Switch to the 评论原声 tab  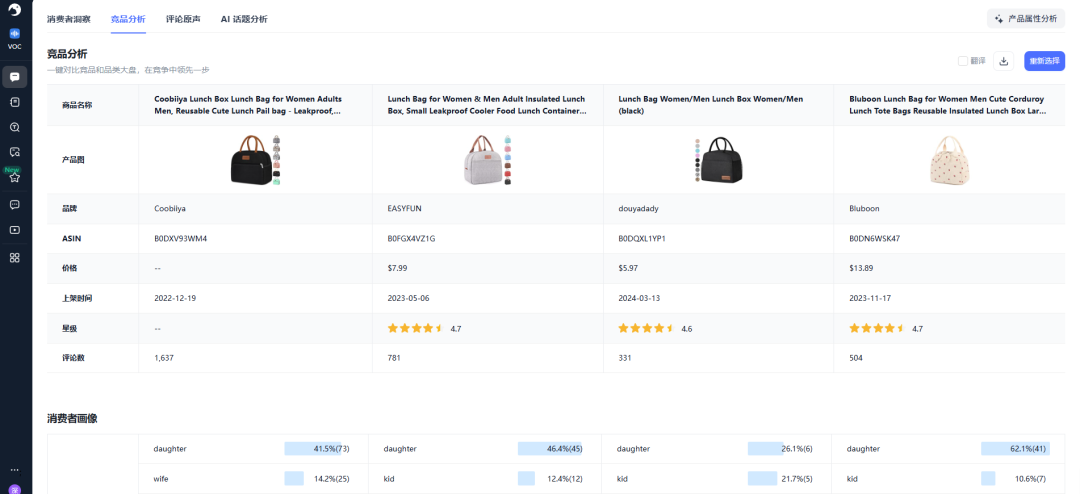pos(183,19)
